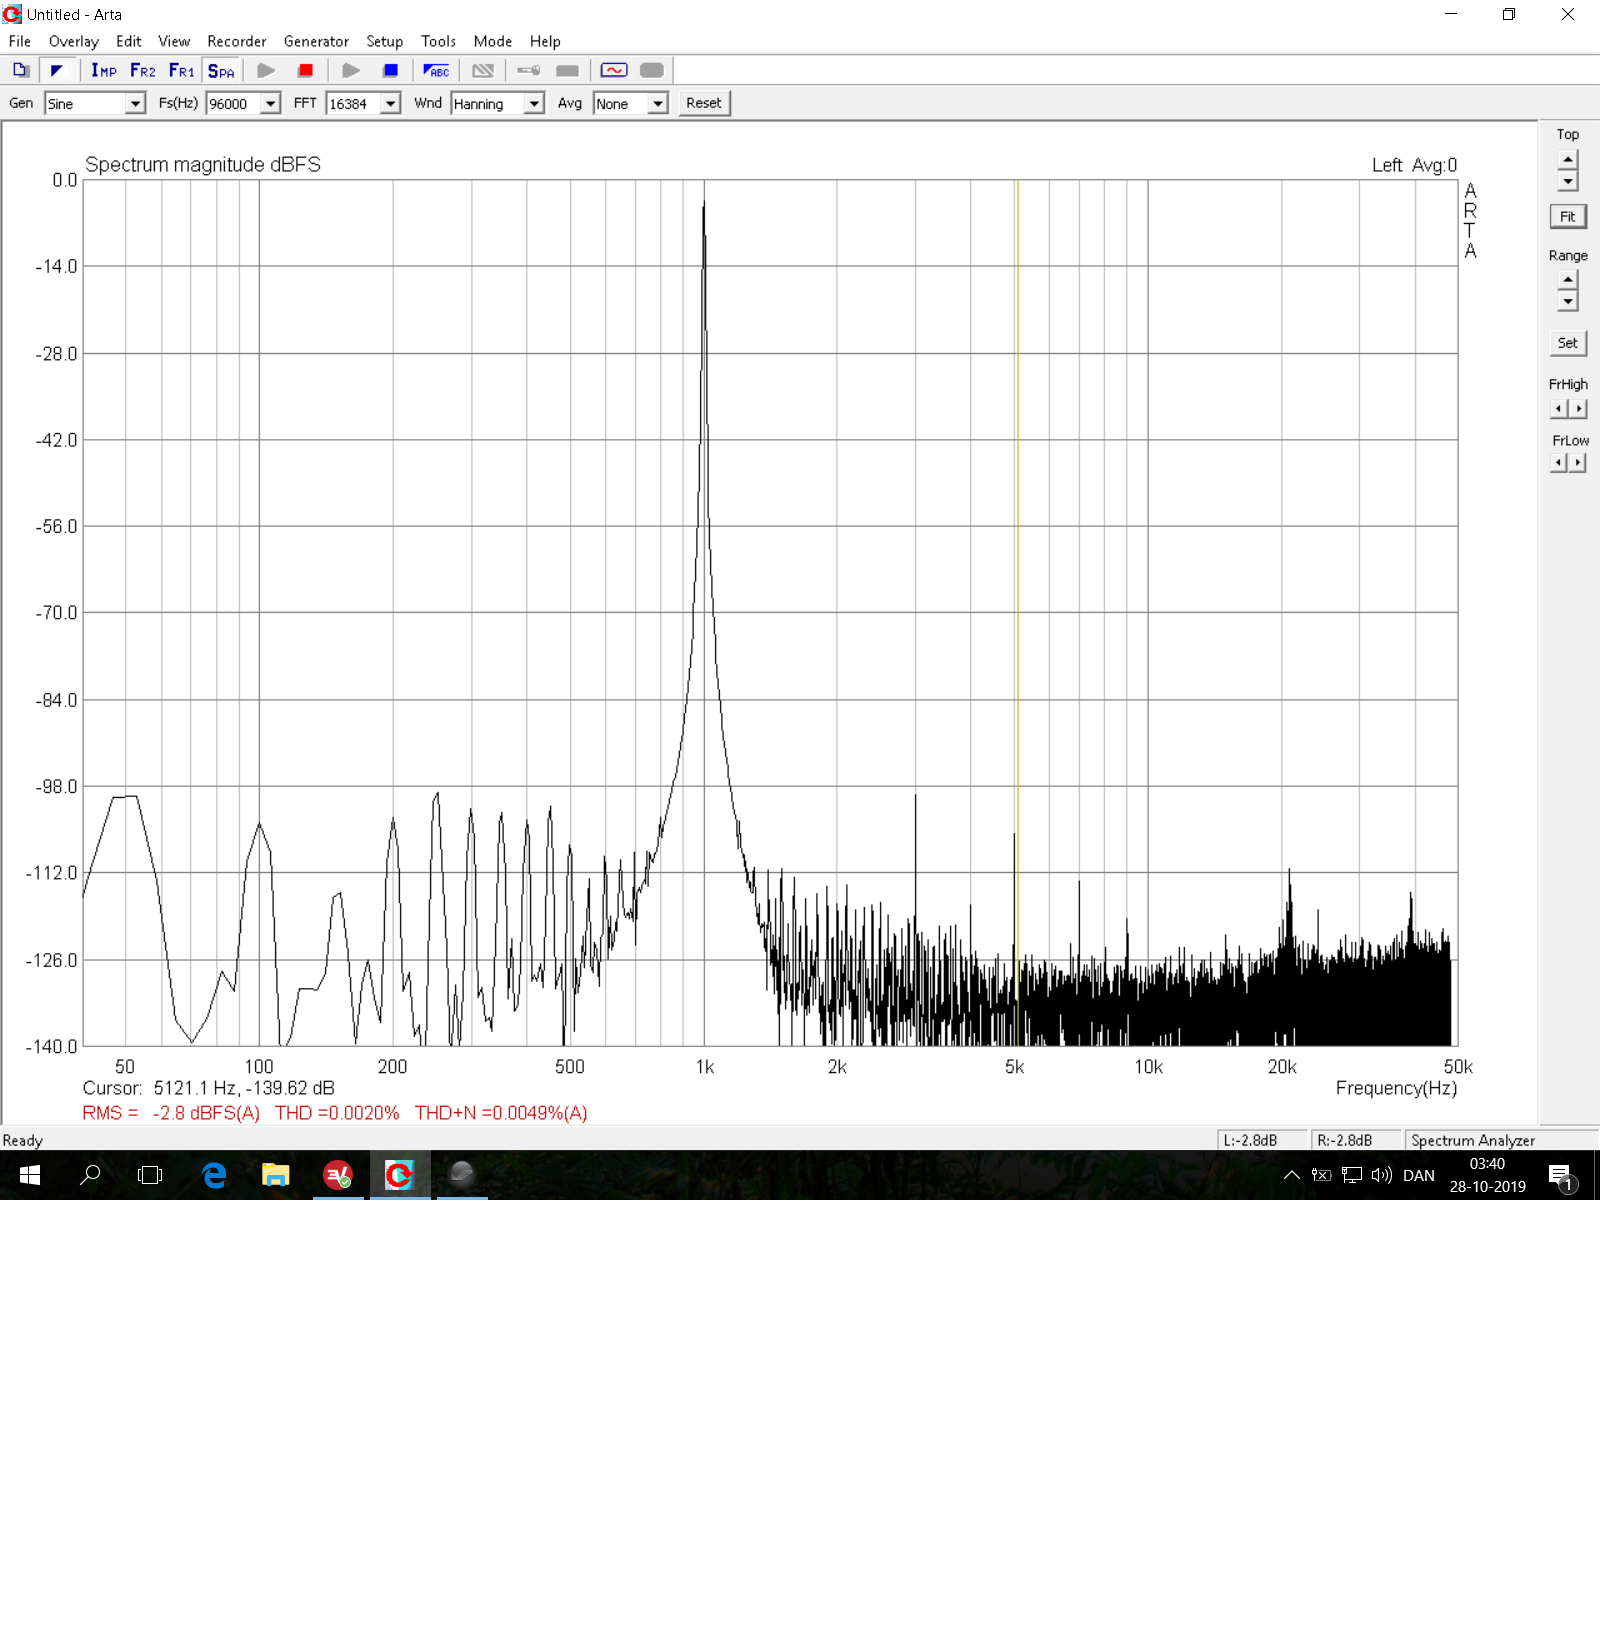
Task: Shift FrLow right with arrow
Action: (1578, 462)
